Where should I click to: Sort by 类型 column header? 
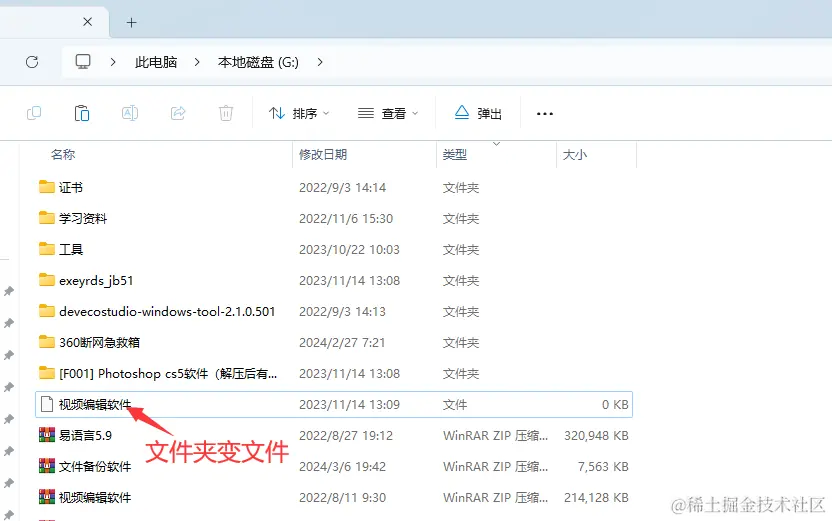pos(455,154)
